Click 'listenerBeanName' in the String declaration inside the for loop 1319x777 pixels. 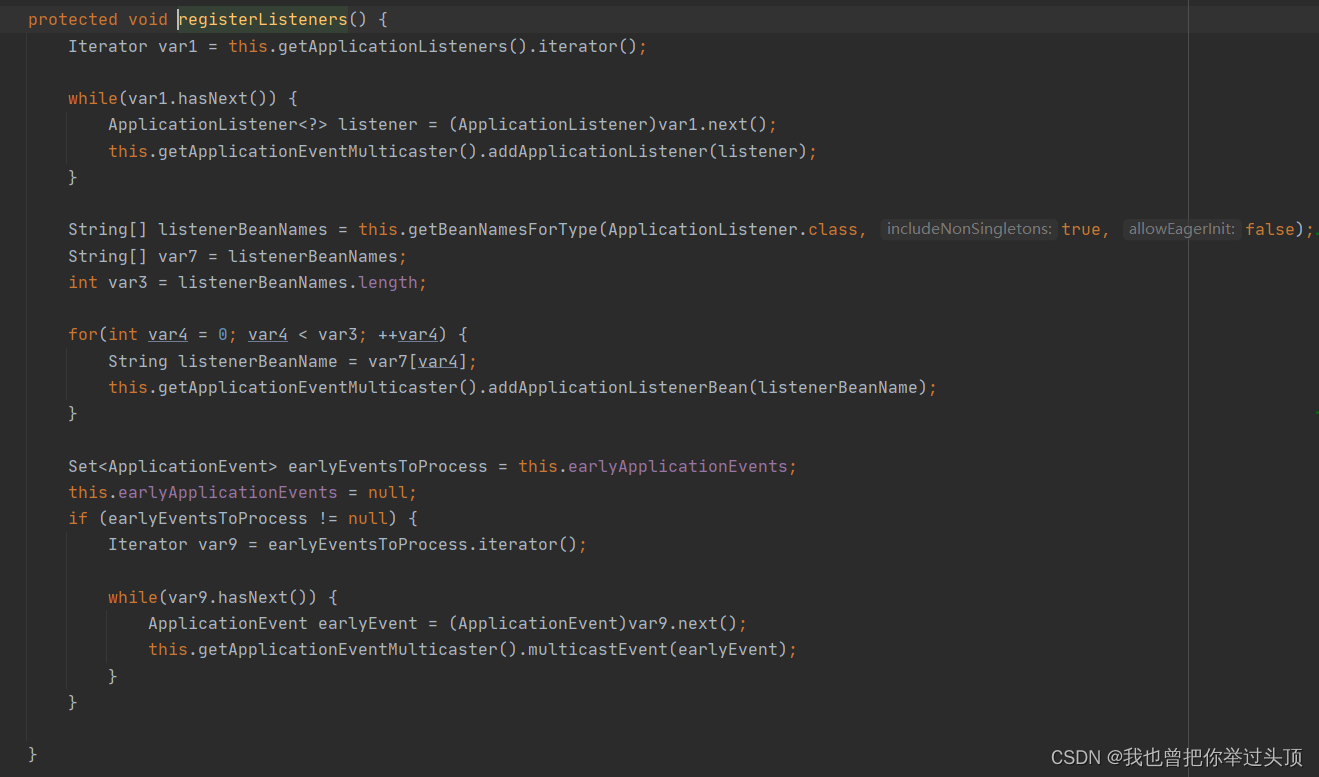[258, 361]
